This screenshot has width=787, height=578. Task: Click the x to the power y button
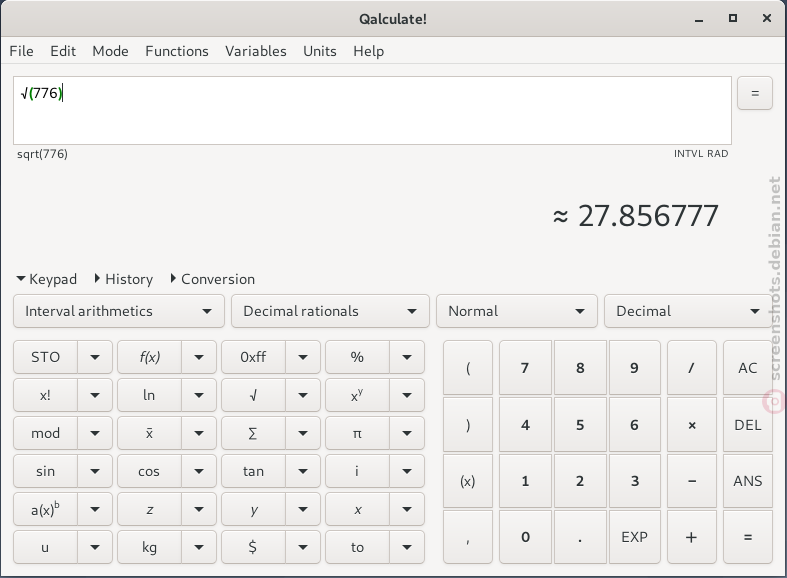click(357, 395)
